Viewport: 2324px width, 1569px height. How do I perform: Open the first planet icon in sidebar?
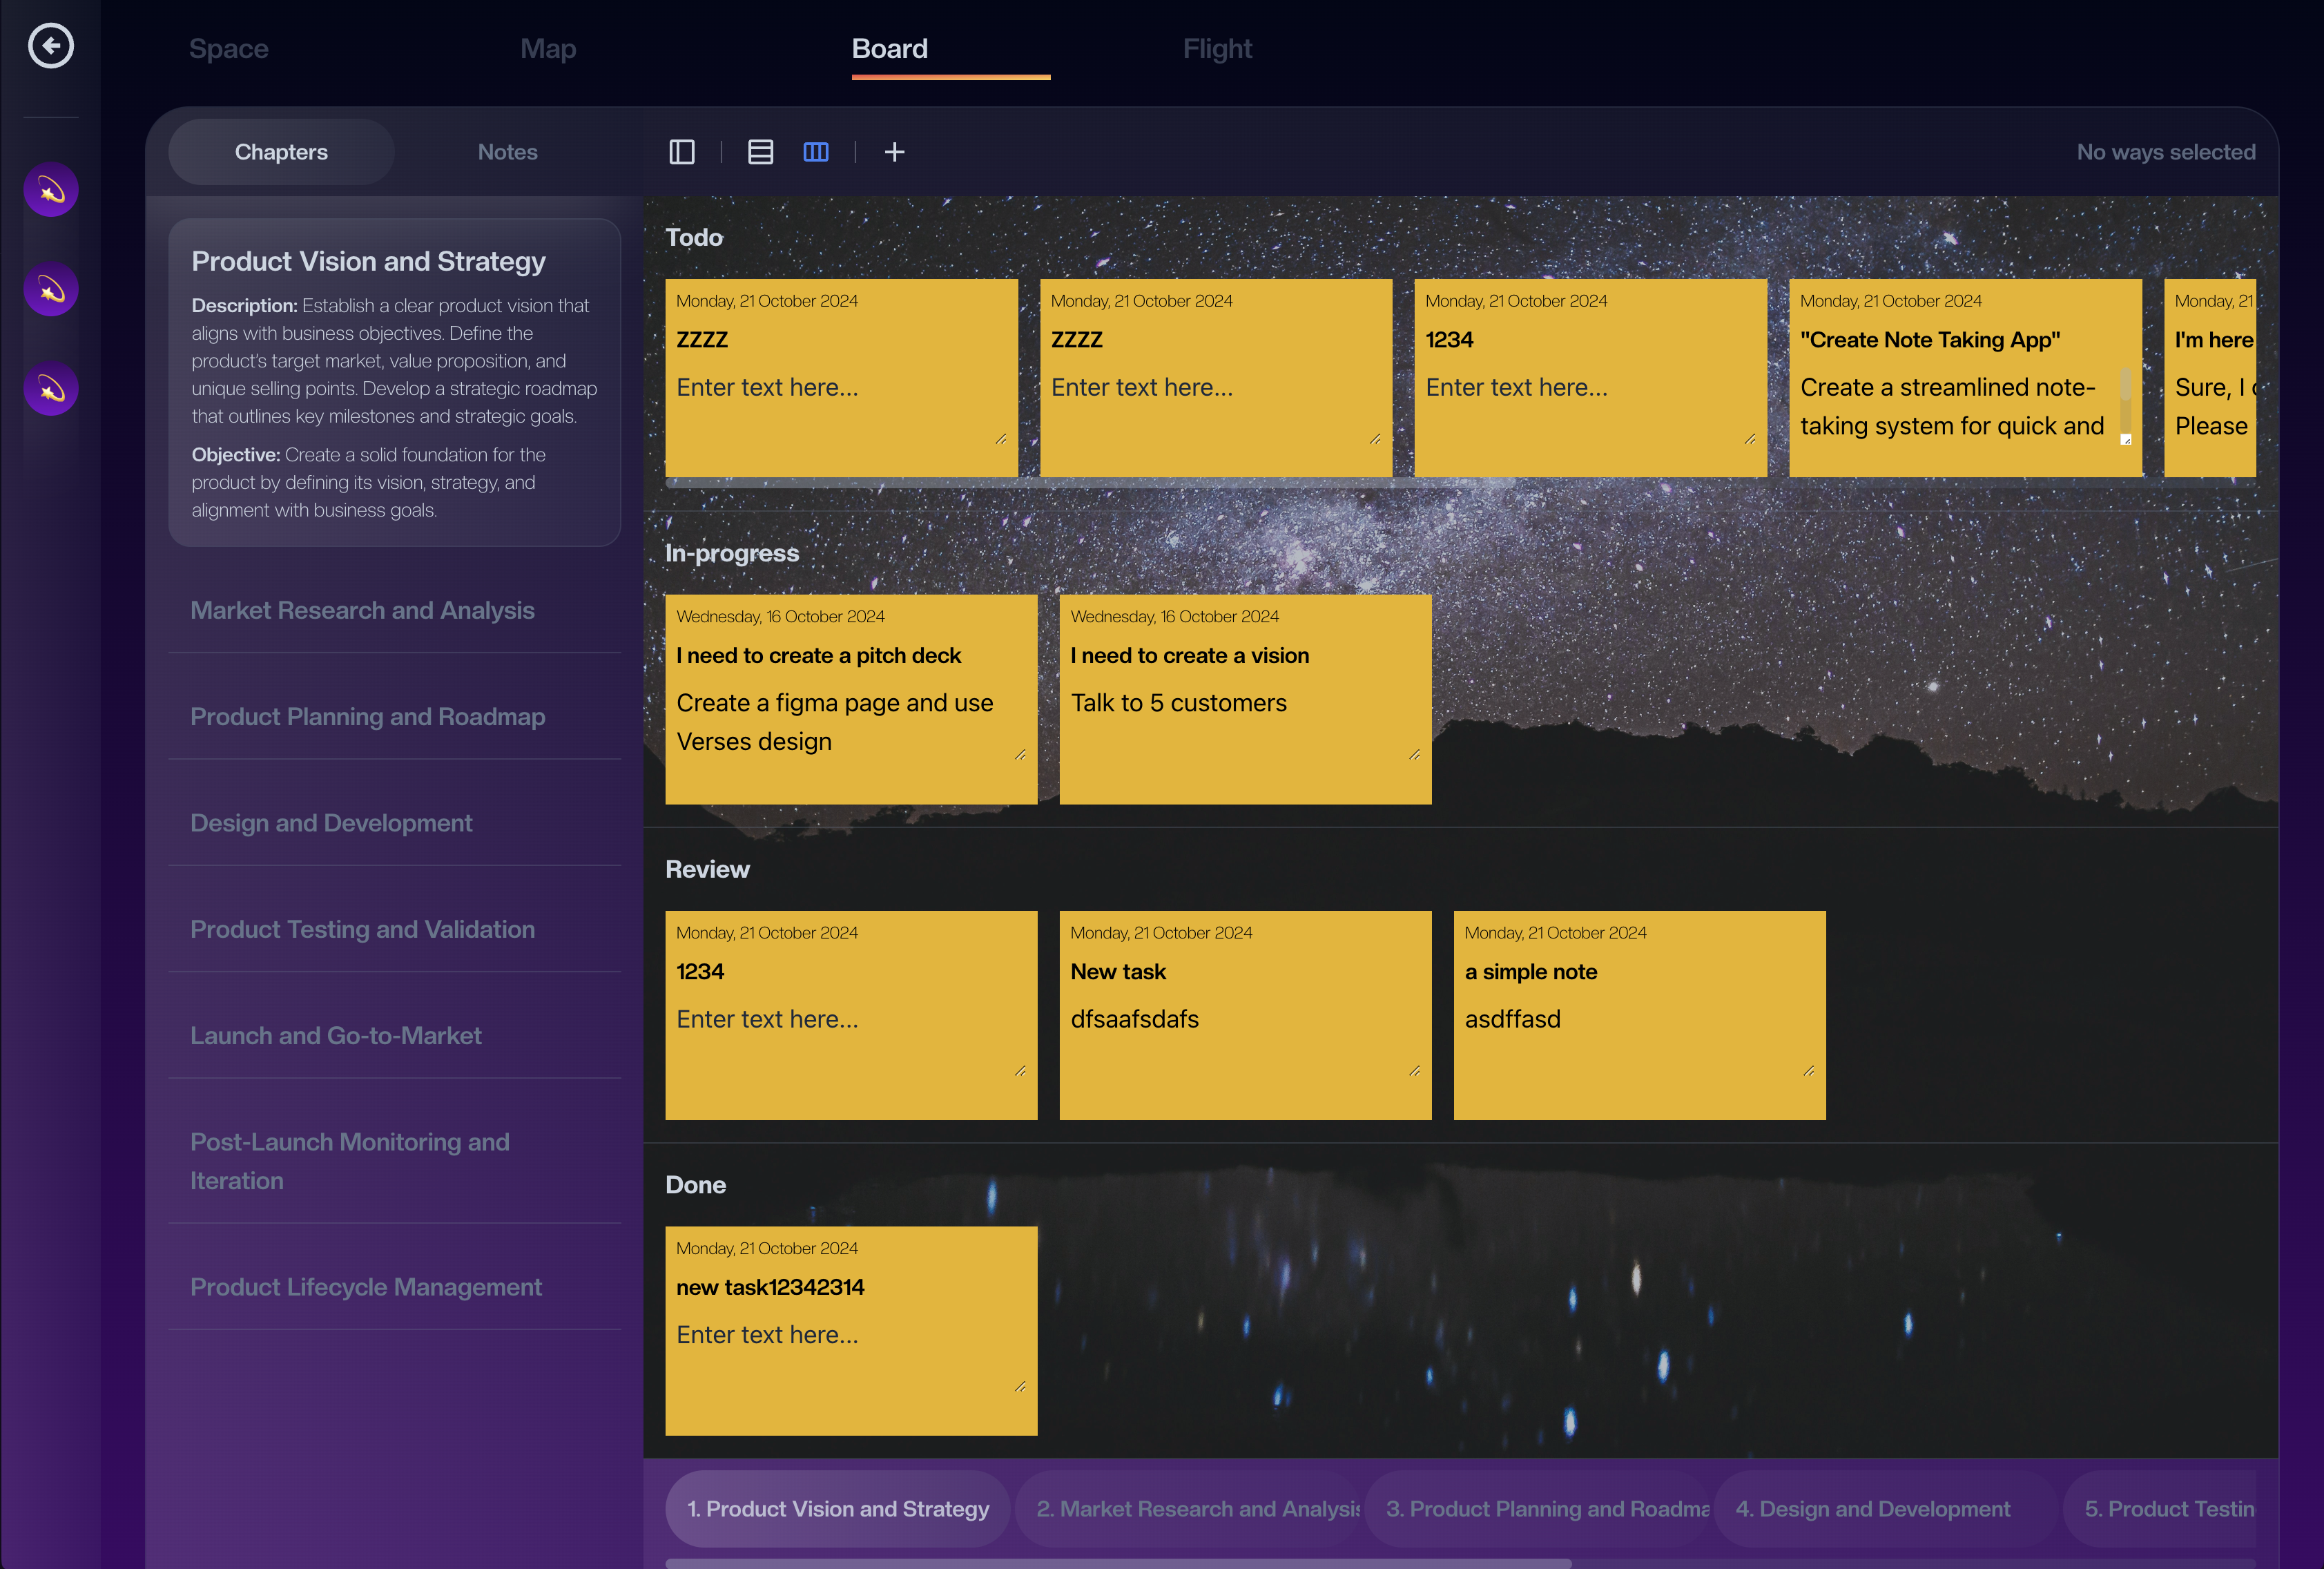point(51,190)
